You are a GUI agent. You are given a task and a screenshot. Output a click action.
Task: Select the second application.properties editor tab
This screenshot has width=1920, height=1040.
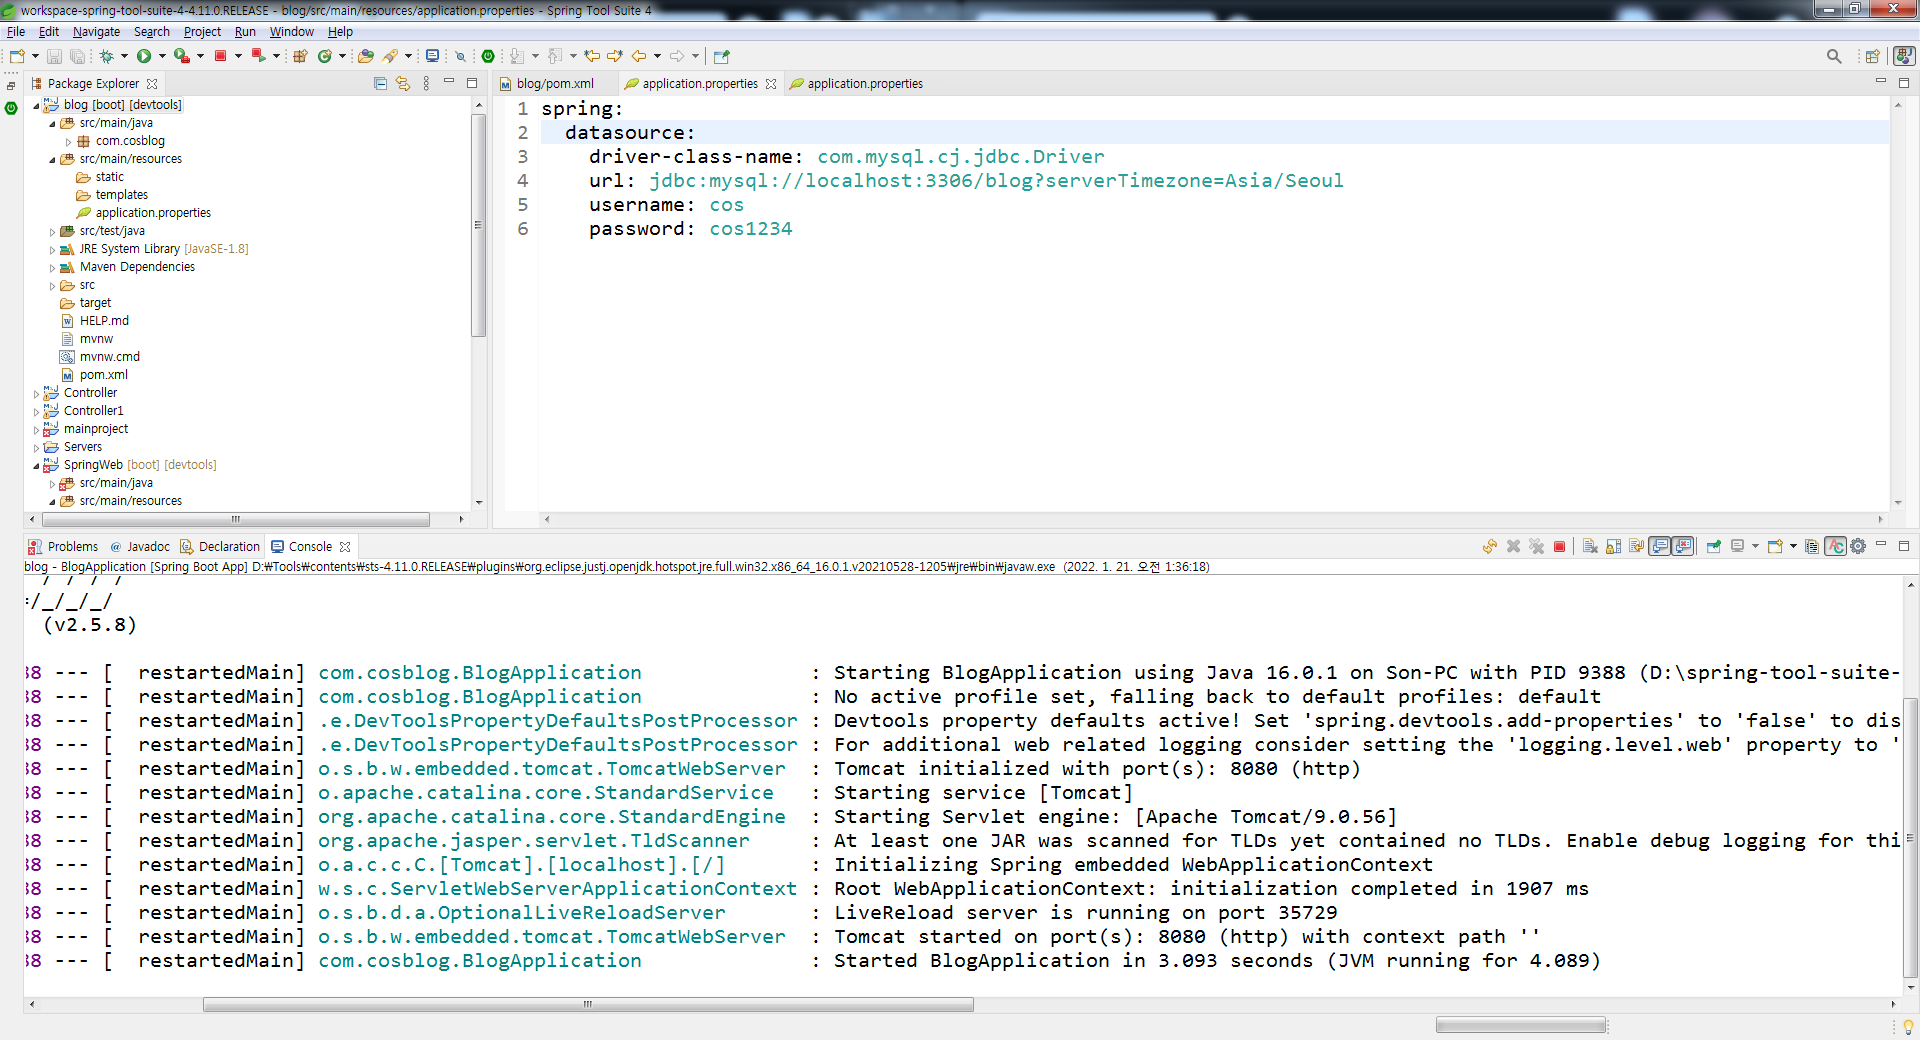856,83
